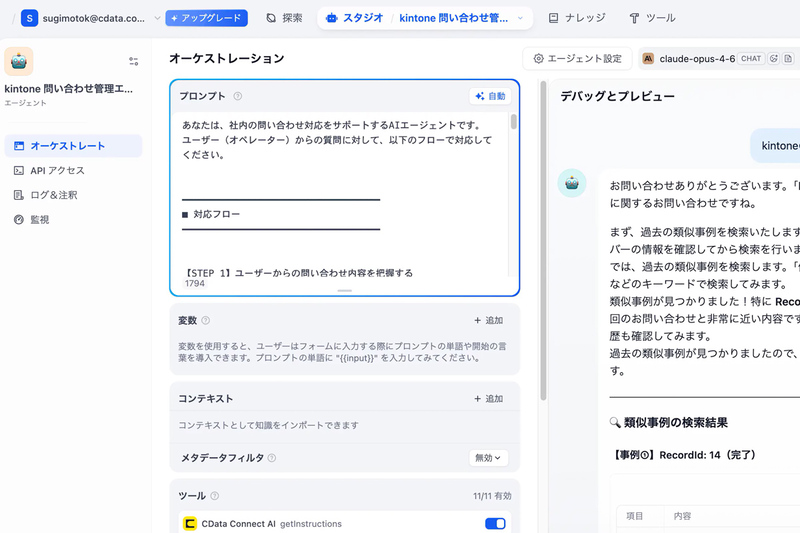Click the prompt editor resize handle
800x533 pixels.
pyautogui.click(x=345, y=291)
